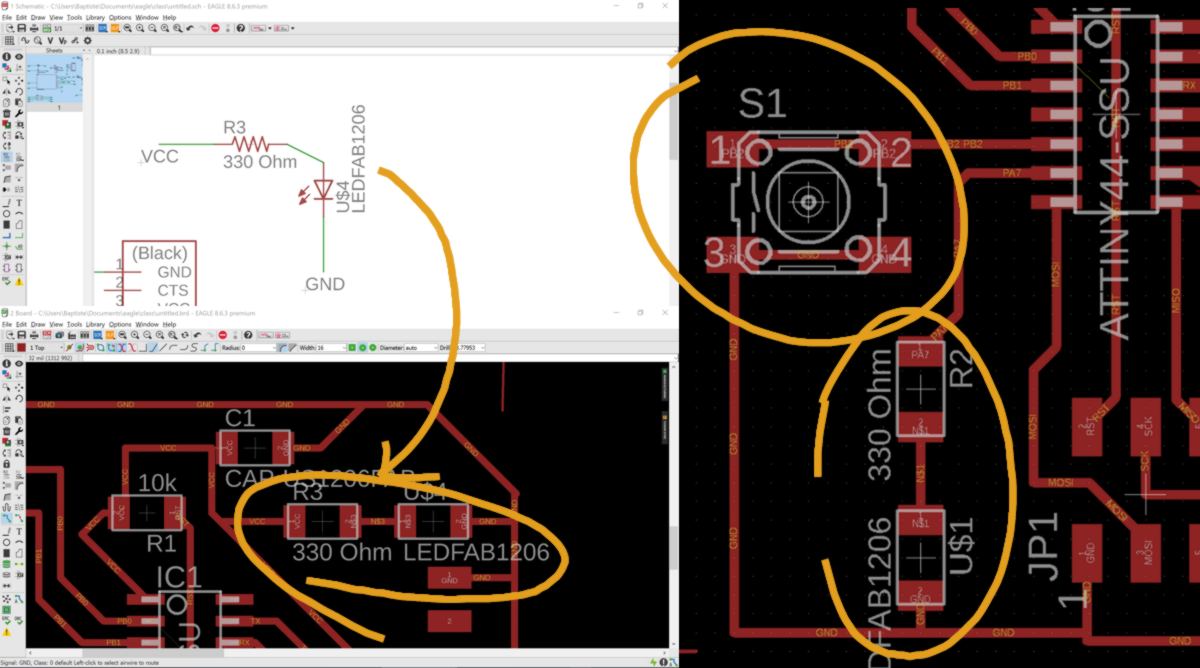Select the green Junction plus tool in Schematic
1200x668 pixels.
tap(6, 245)
